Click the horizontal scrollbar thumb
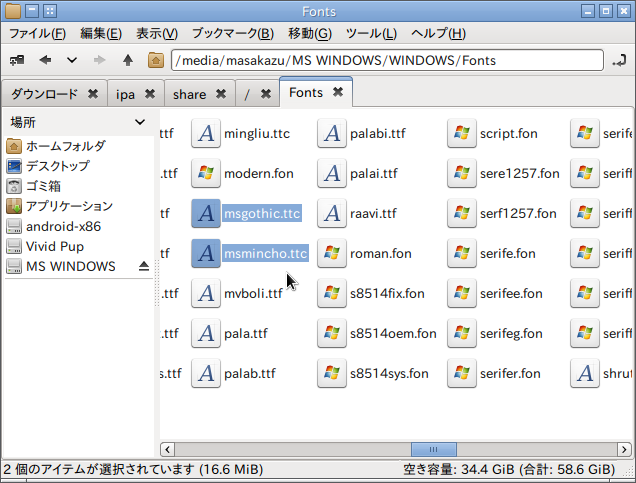Viewport: 636px width, 483px height. pyautogui.click(x=434, y=449)
